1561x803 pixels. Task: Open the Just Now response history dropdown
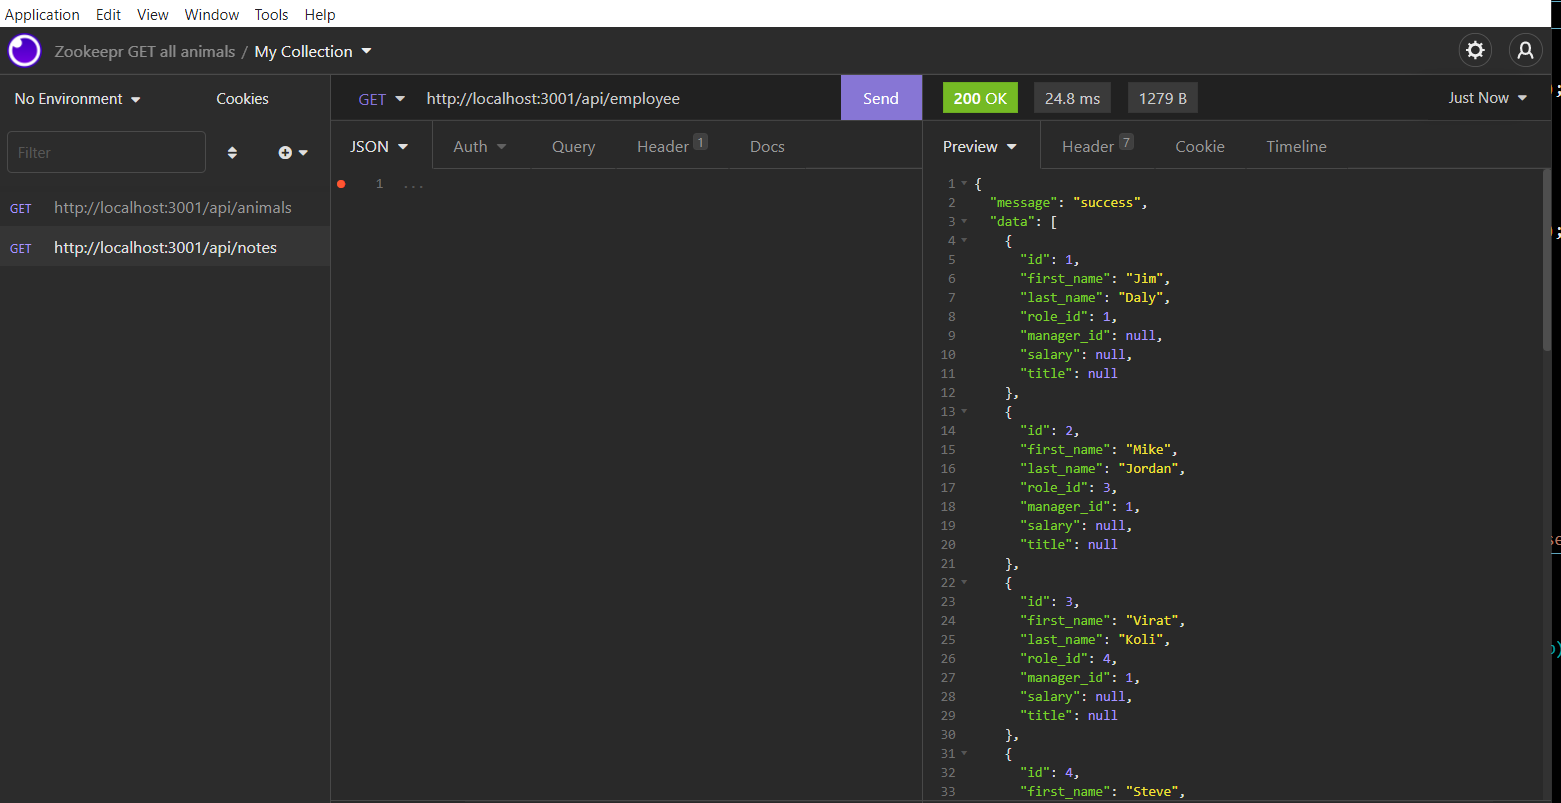coord(1487,98)
